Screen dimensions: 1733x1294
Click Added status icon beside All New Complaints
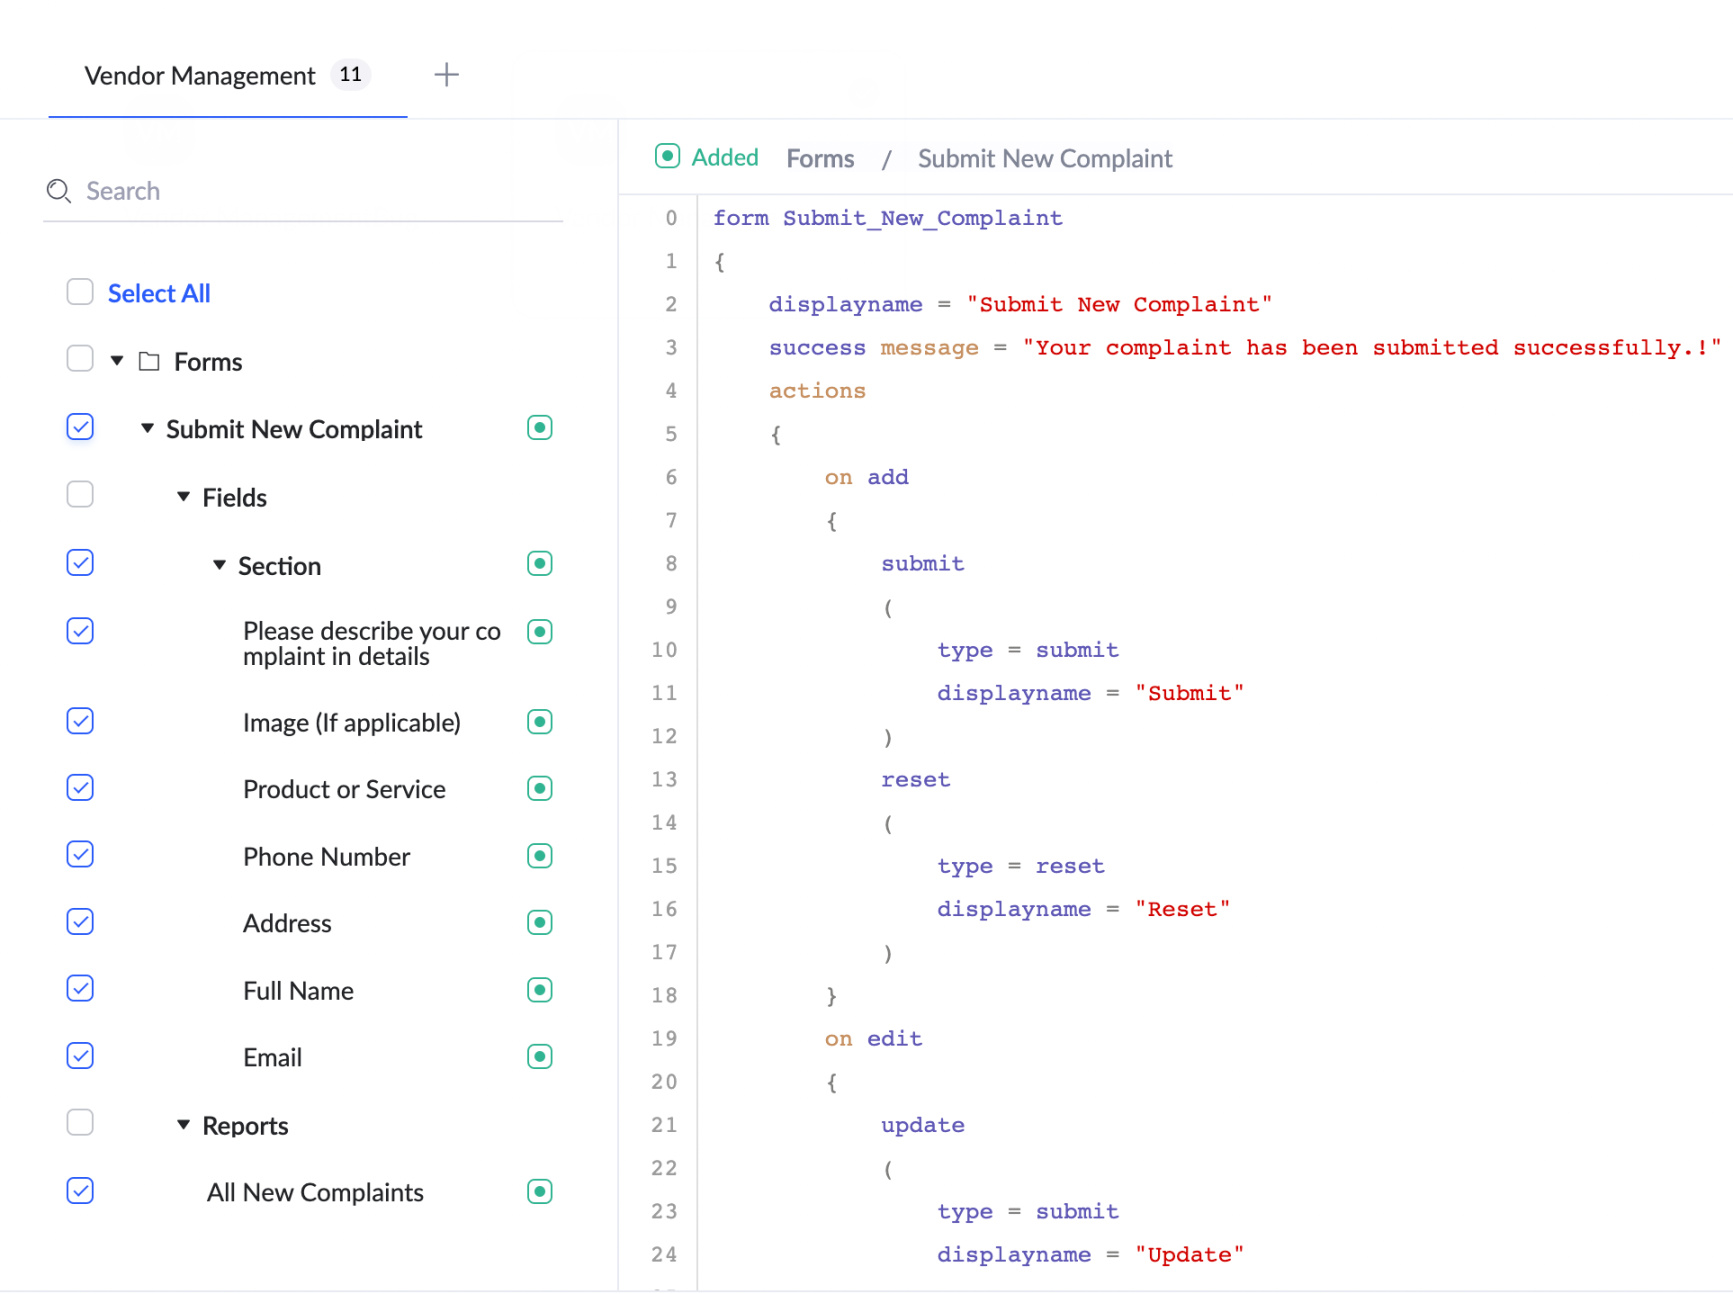[539, 1192]
